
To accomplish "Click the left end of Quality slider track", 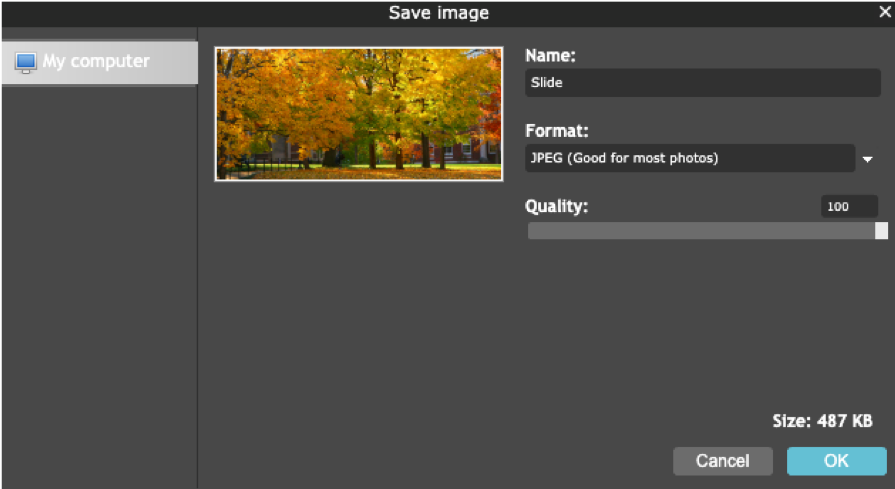I will coord(533,231).
